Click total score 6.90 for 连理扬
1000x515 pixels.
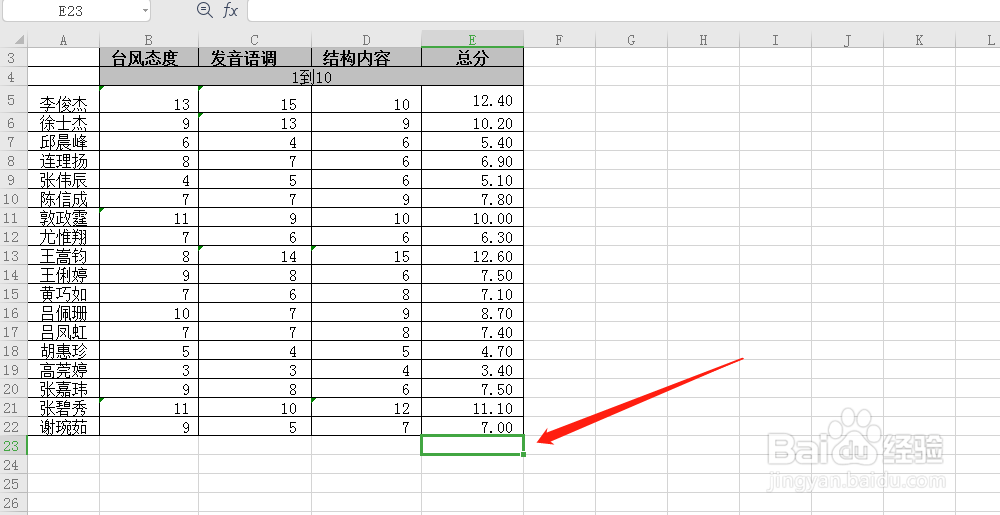click(x=473, y=161)
